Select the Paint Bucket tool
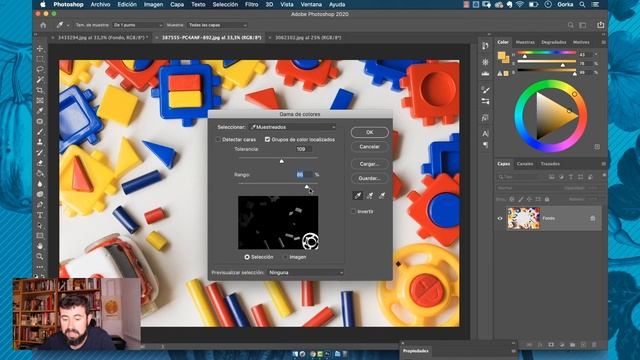Image resolution: width=640 pixels, height=360 pixels. [40, 173]
